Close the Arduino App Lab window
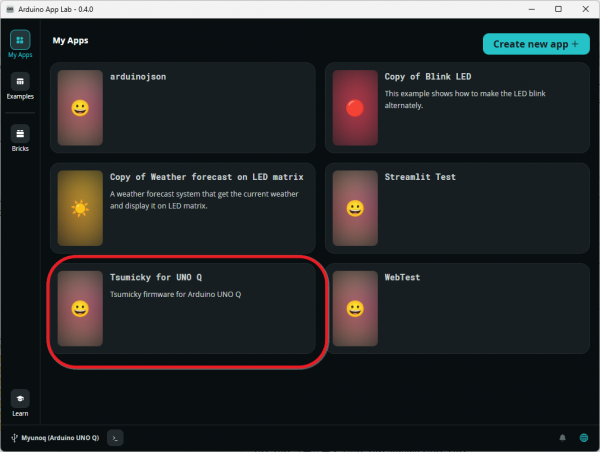This screenshot has height=452, width=600. (585, 9)
